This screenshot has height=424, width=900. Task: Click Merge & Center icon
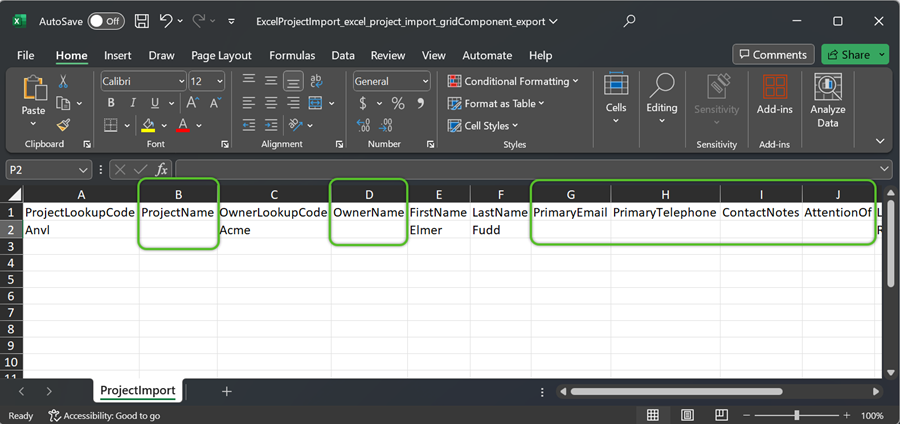tap(315, 103)
